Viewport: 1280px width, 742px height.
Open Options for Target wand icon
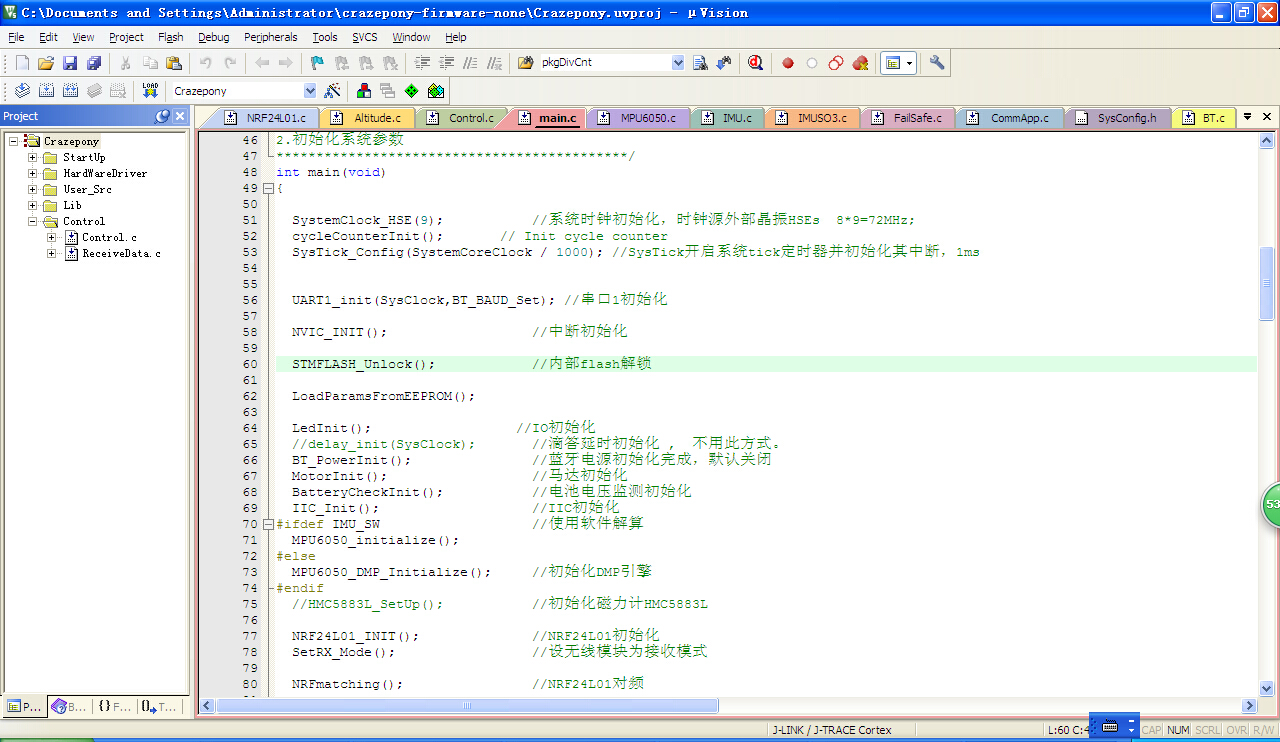[333, 91]
